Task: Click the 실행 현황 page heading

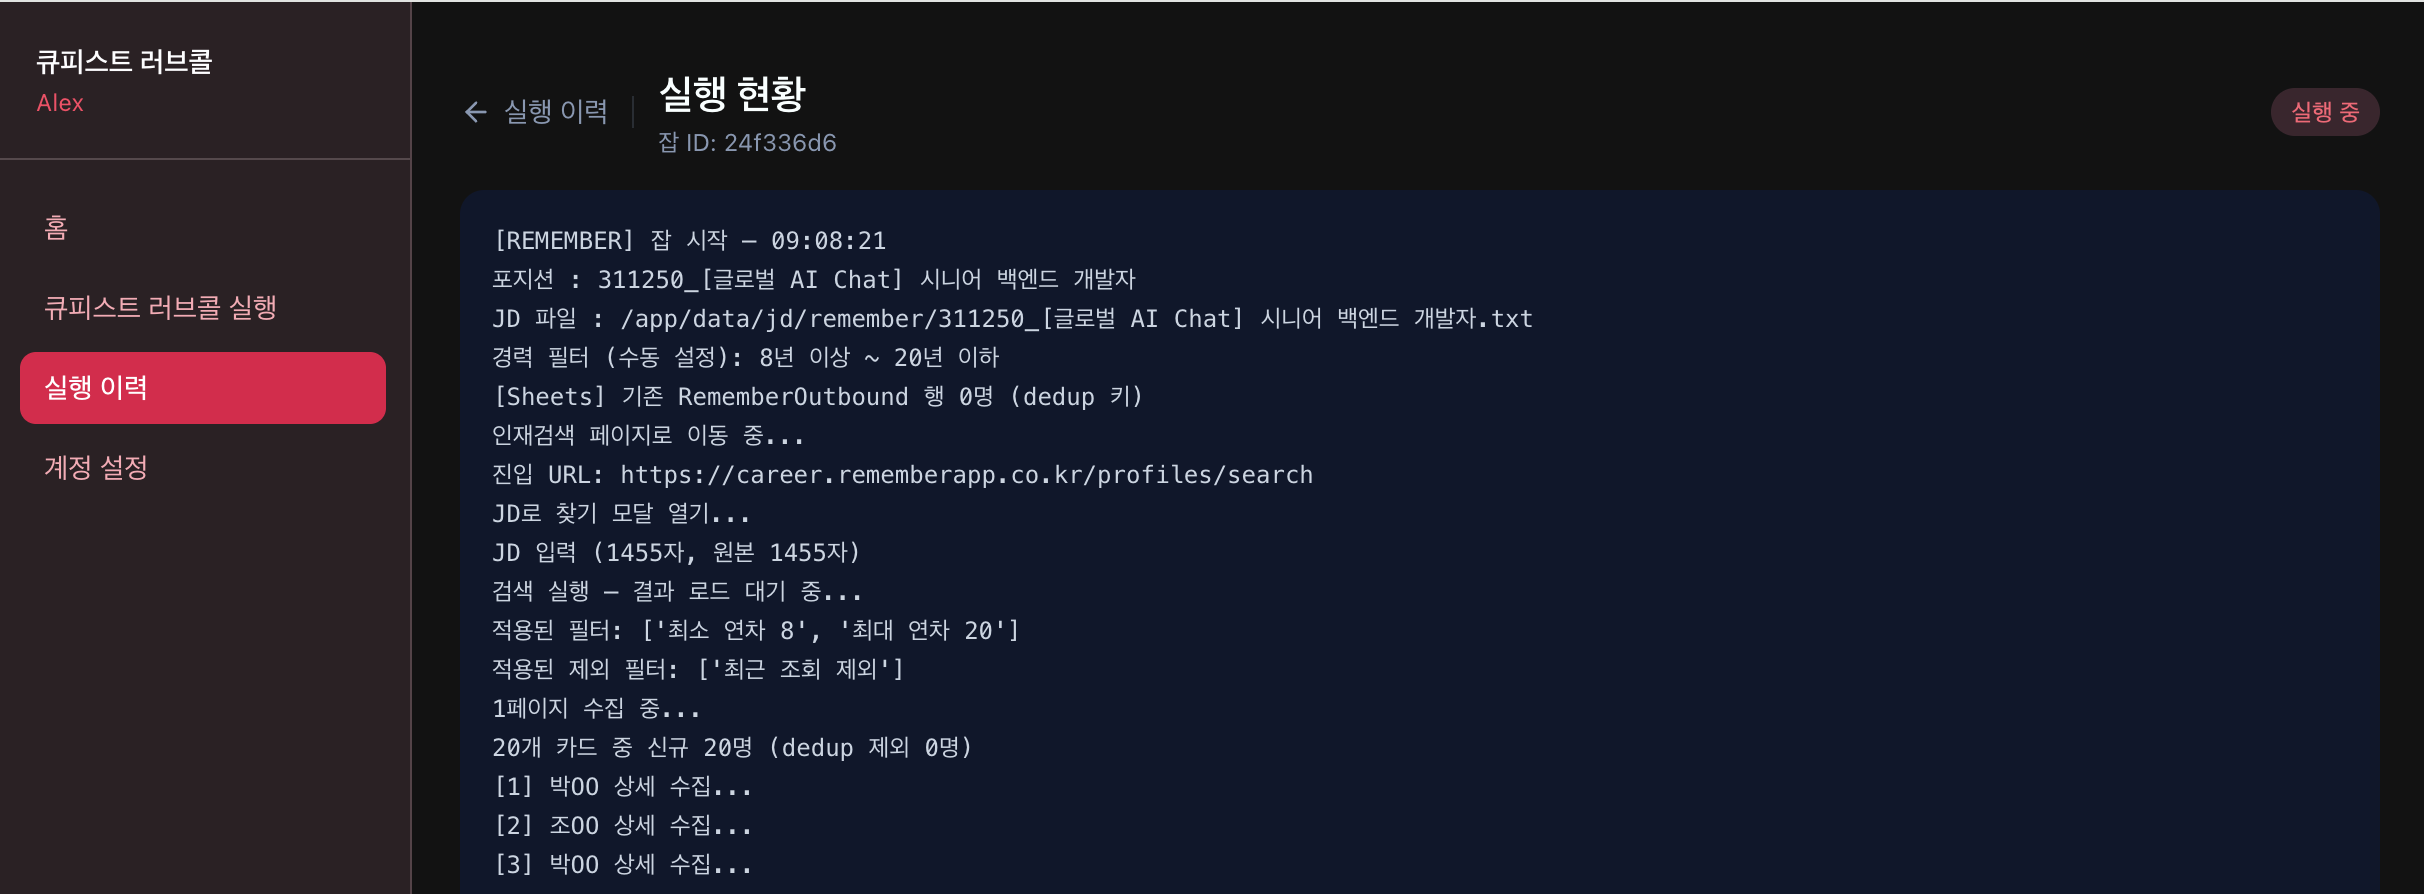Action: pyautogui.click(x=732, y=94)
